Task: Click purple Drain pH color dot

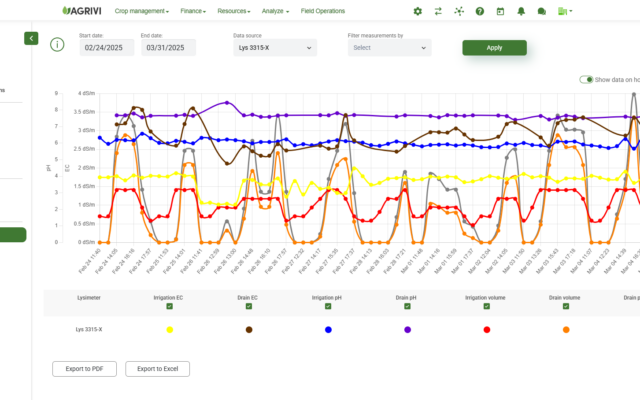Action: pos(407,330)
